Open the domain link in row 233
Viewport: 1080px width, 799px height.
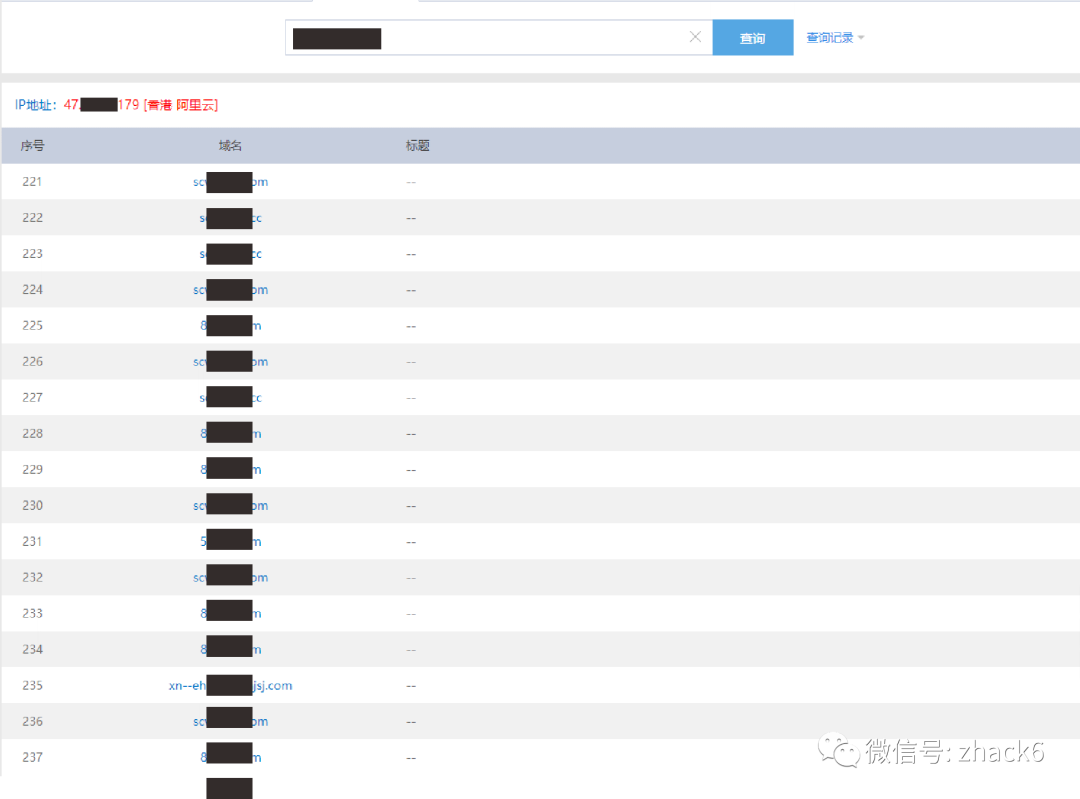click(230, 614)
